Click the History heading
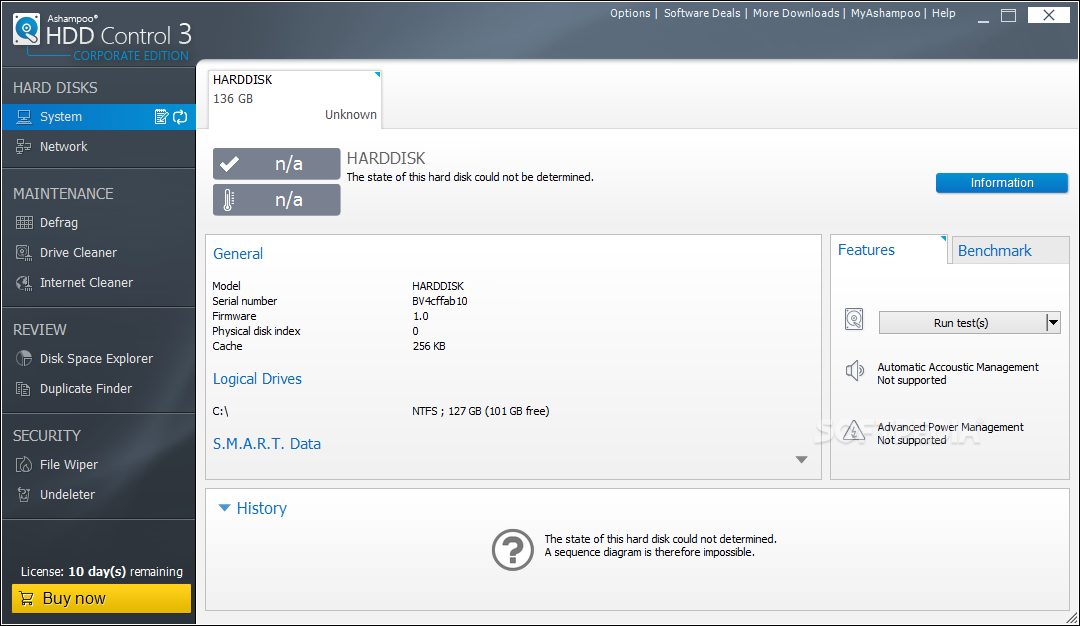Viewport: 1080px width, 626px height. (261, 508)
